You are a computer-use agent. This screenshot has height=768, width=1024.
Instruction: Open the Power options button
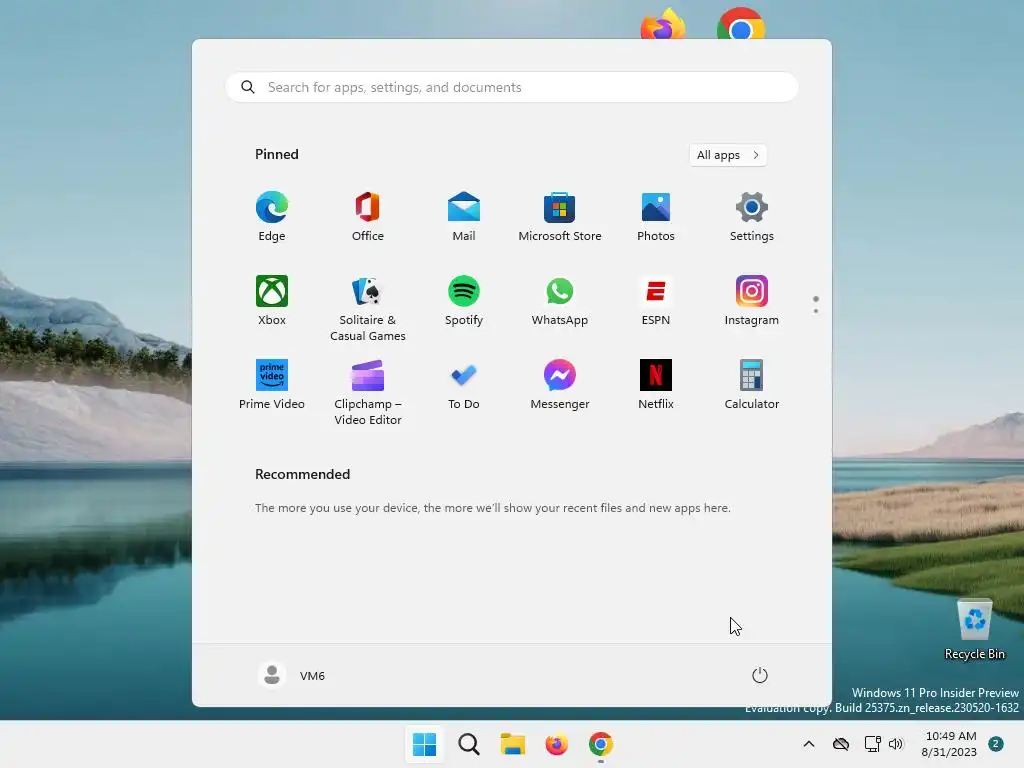(x=760, y=675)
